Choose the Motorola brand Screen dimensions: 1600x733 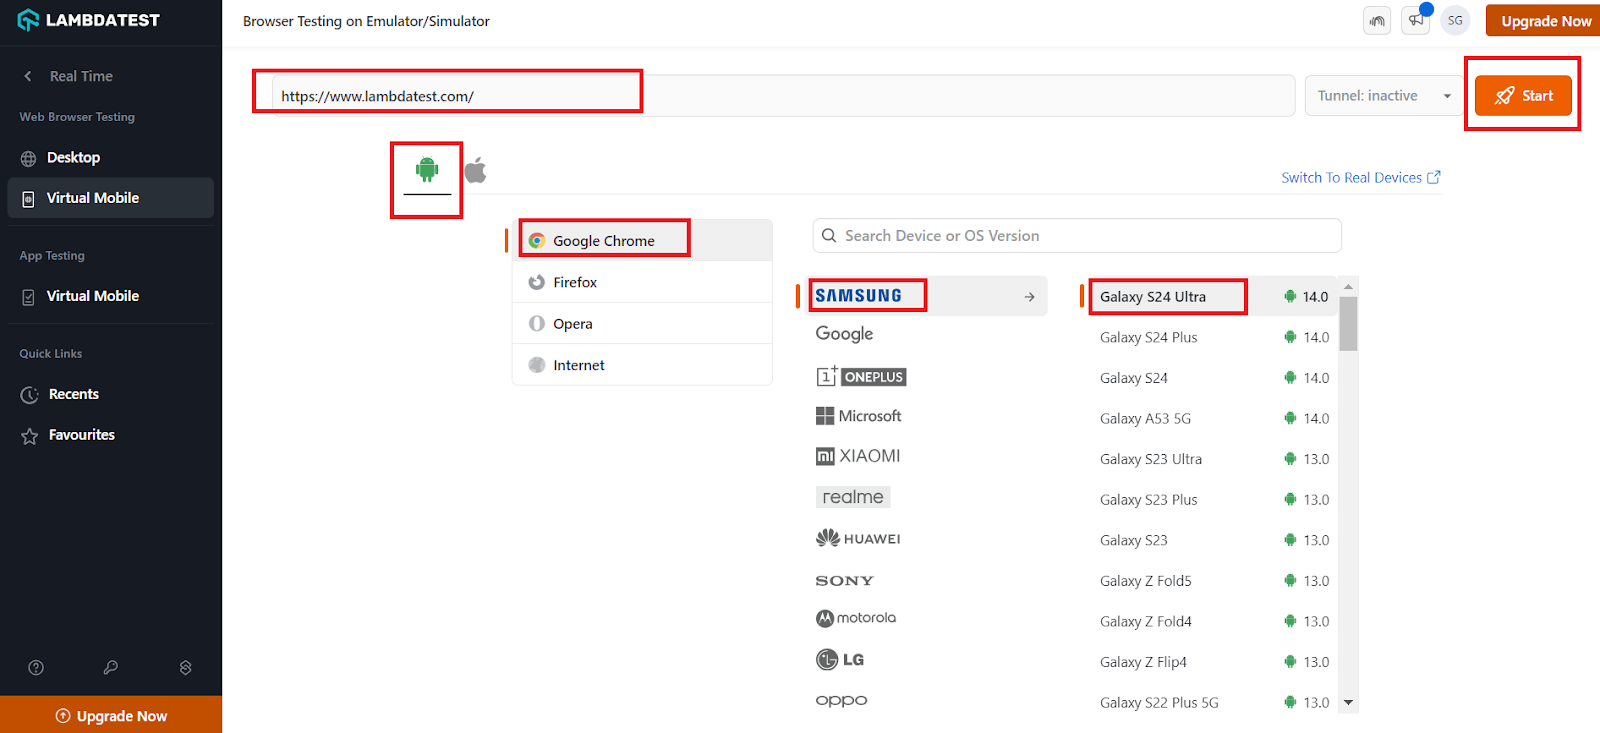pos(856,618)
